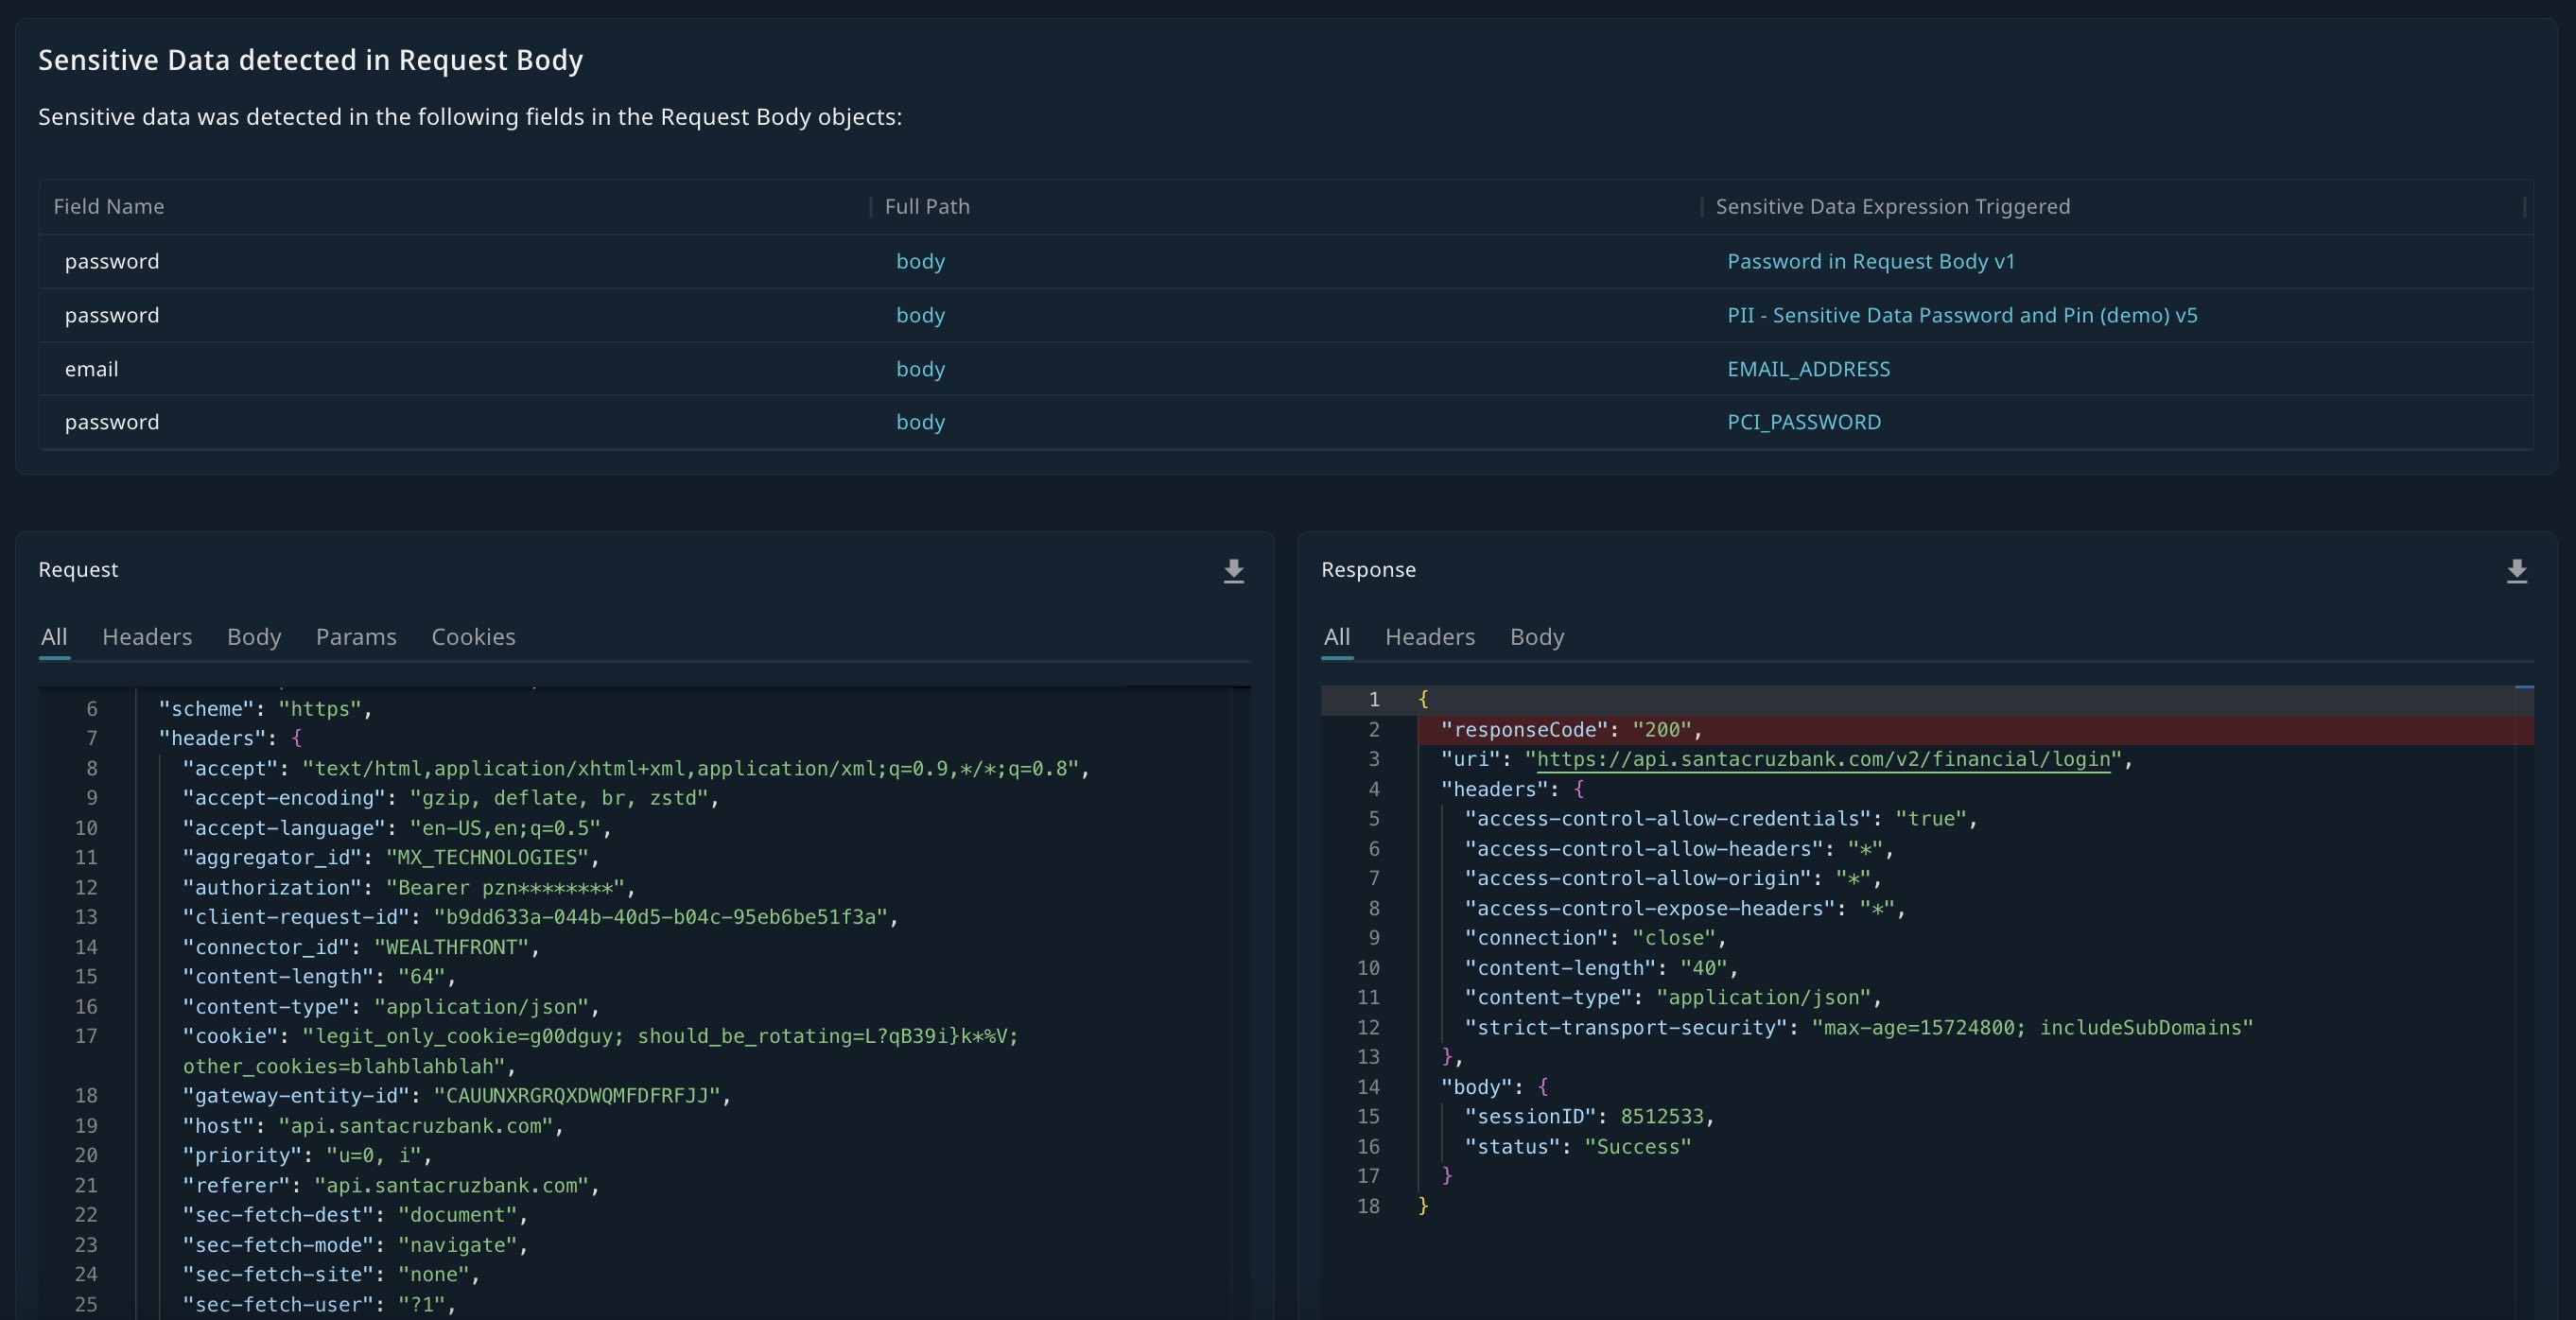Click the "responseCode": "200" highlighted line
The height and width of the screenshot is (1320, 2576).
(1975, 730)
